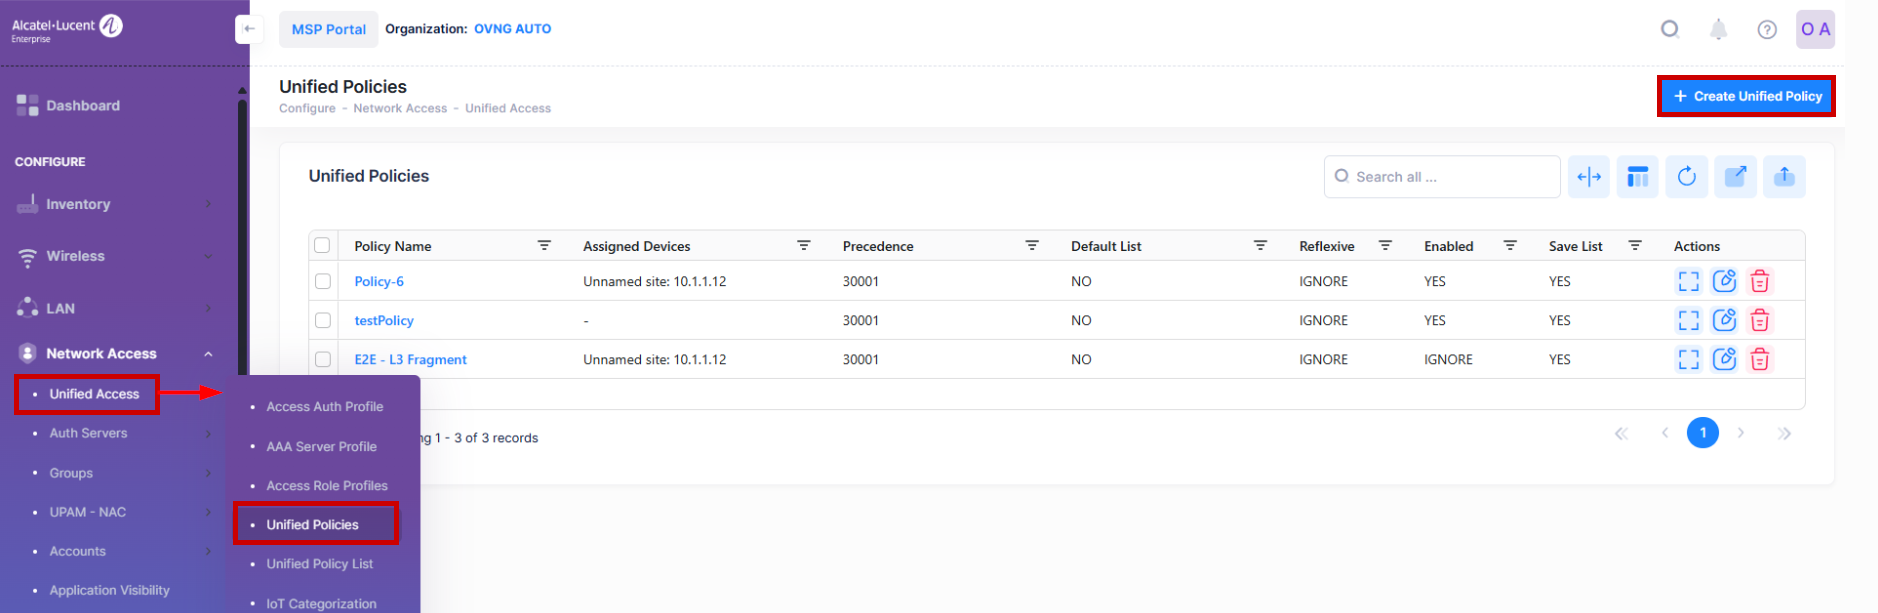Expand details for E2E - L3 Fragment
The width and height of the screenshot is (1878, 613).
tap(1688, 359)
